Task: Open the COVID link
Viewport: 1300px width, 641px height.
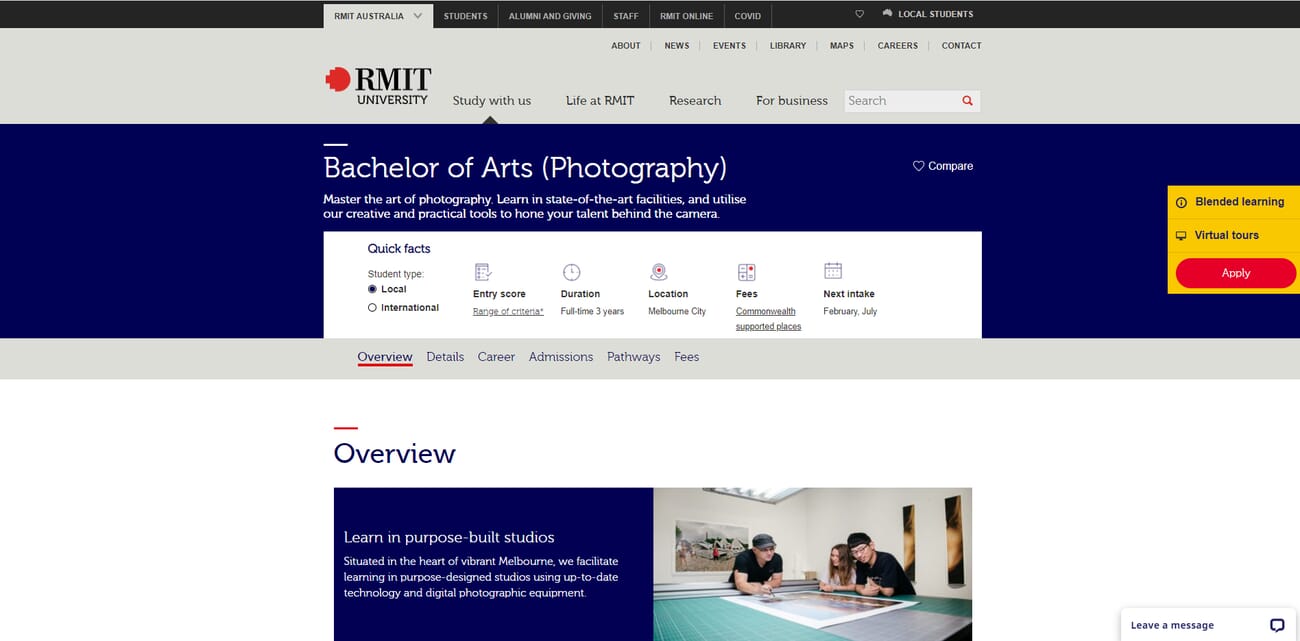Action: tap(748, 16)
